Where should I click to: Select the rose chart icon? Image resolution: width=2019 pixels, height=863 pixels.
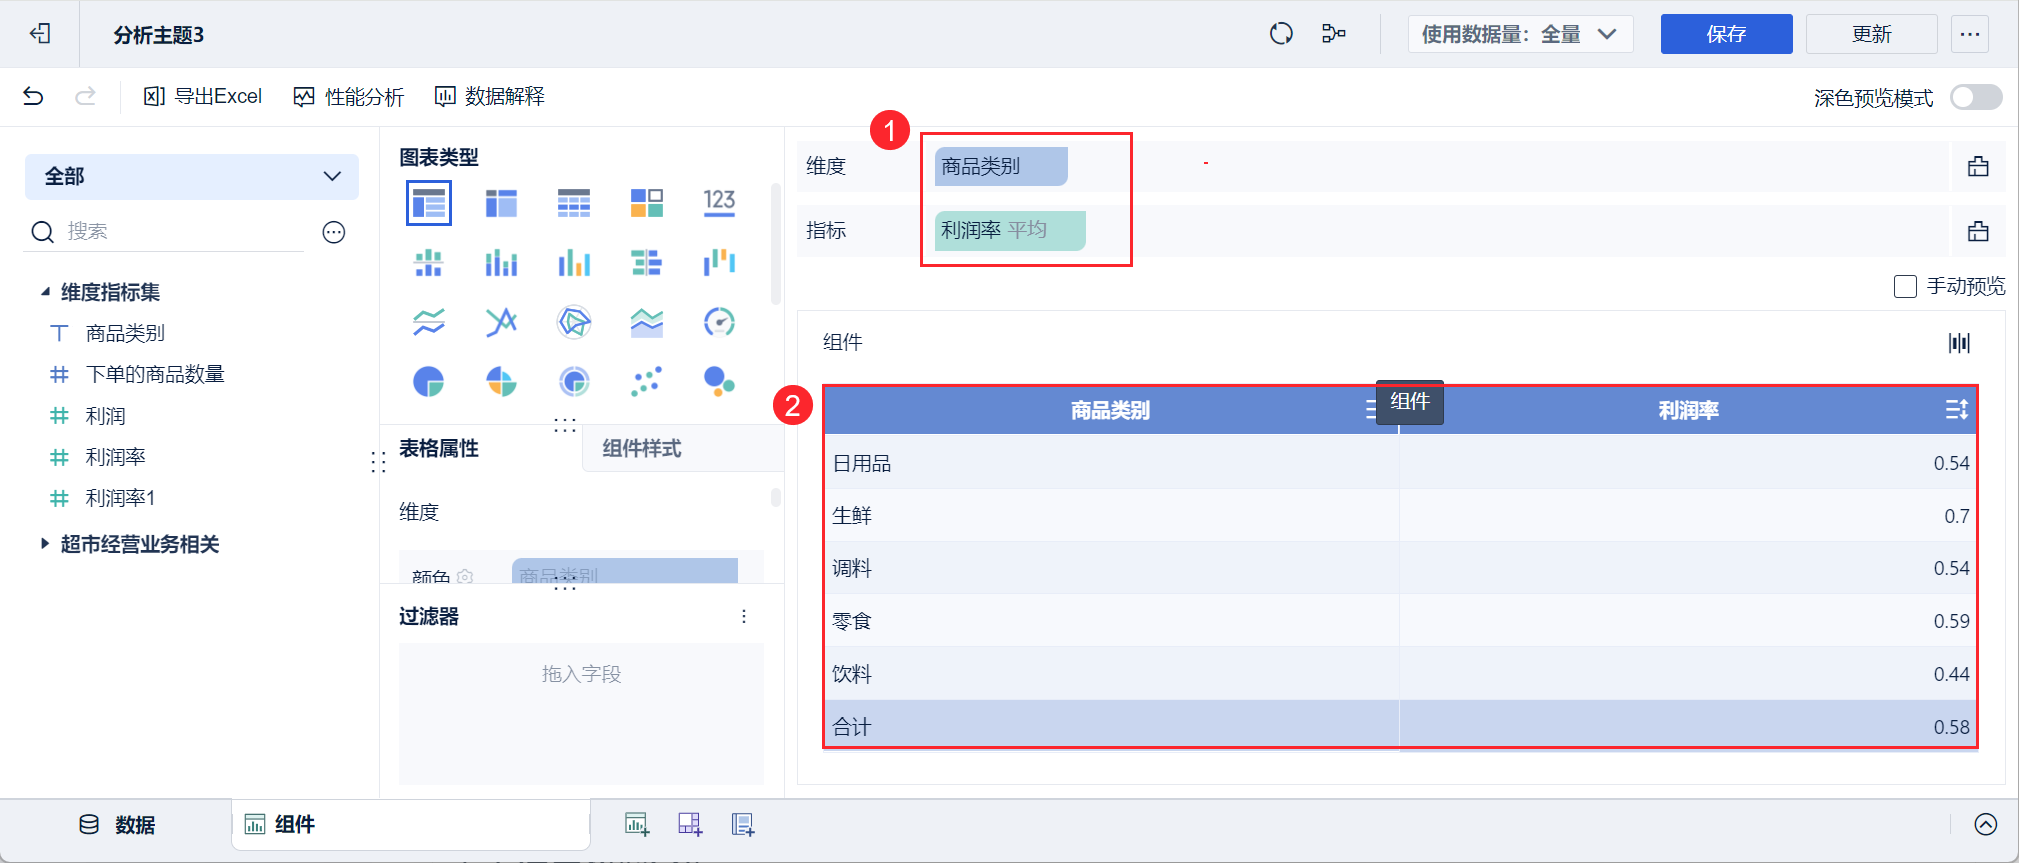(501, 381)
